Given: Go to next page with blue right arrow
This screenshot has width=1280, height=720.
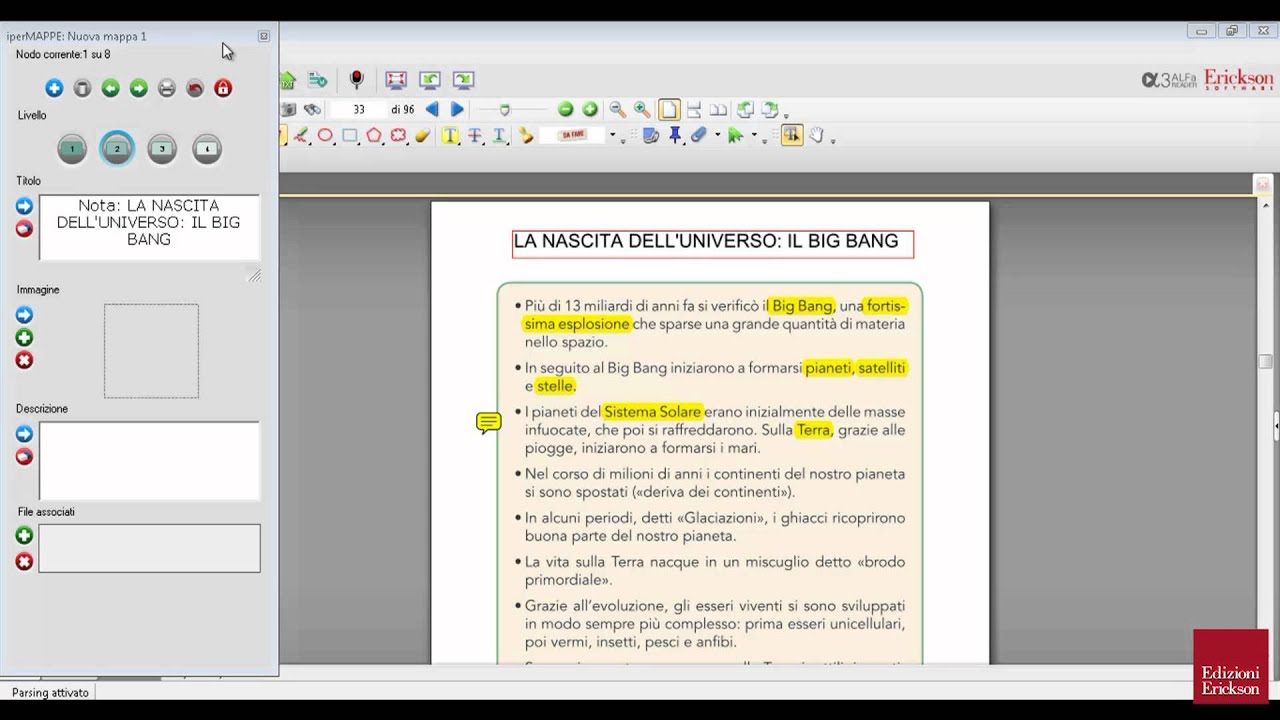Looking at the screenshot, I should coord(457,110).
